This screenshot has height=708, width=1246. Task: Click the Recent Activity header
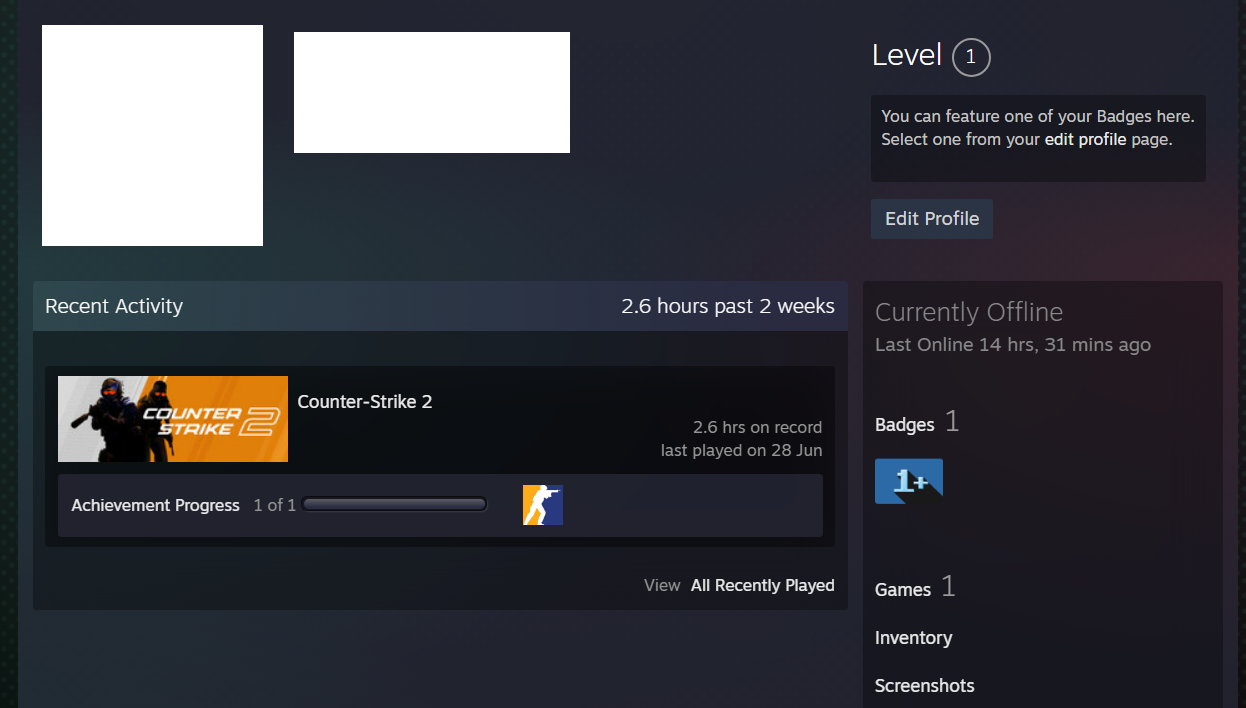pyautogui.click(x=114, y=306)
